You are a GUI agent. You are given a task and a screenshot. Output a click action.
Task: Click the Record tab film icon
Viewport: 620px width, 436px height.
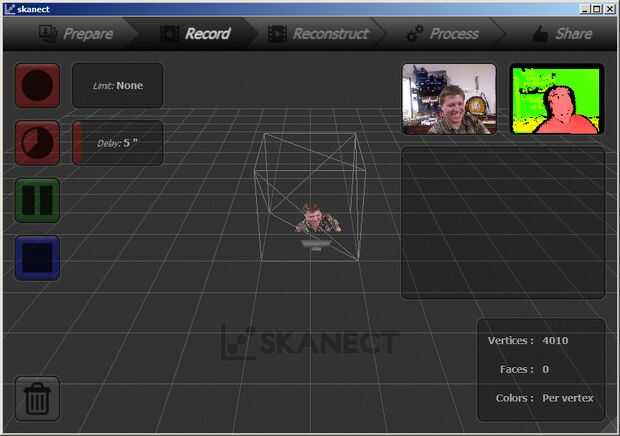tap(170, 34)
